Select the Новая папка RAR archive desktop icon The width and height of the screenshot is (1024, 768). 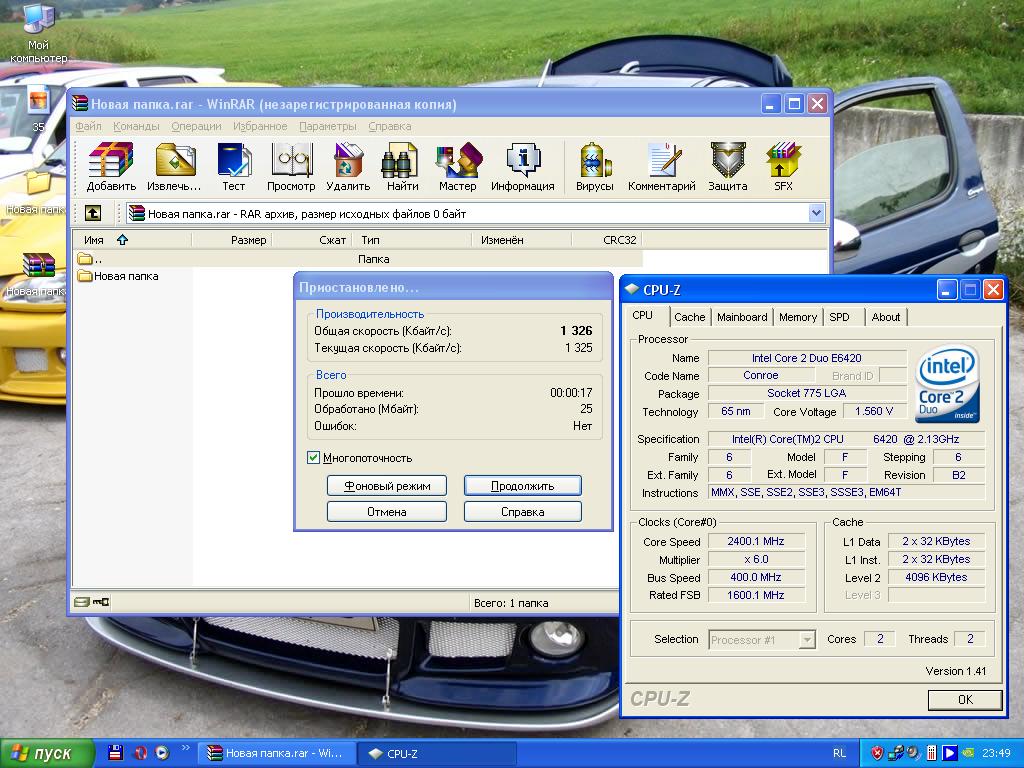pyautogui.click(x=37, y=274)
